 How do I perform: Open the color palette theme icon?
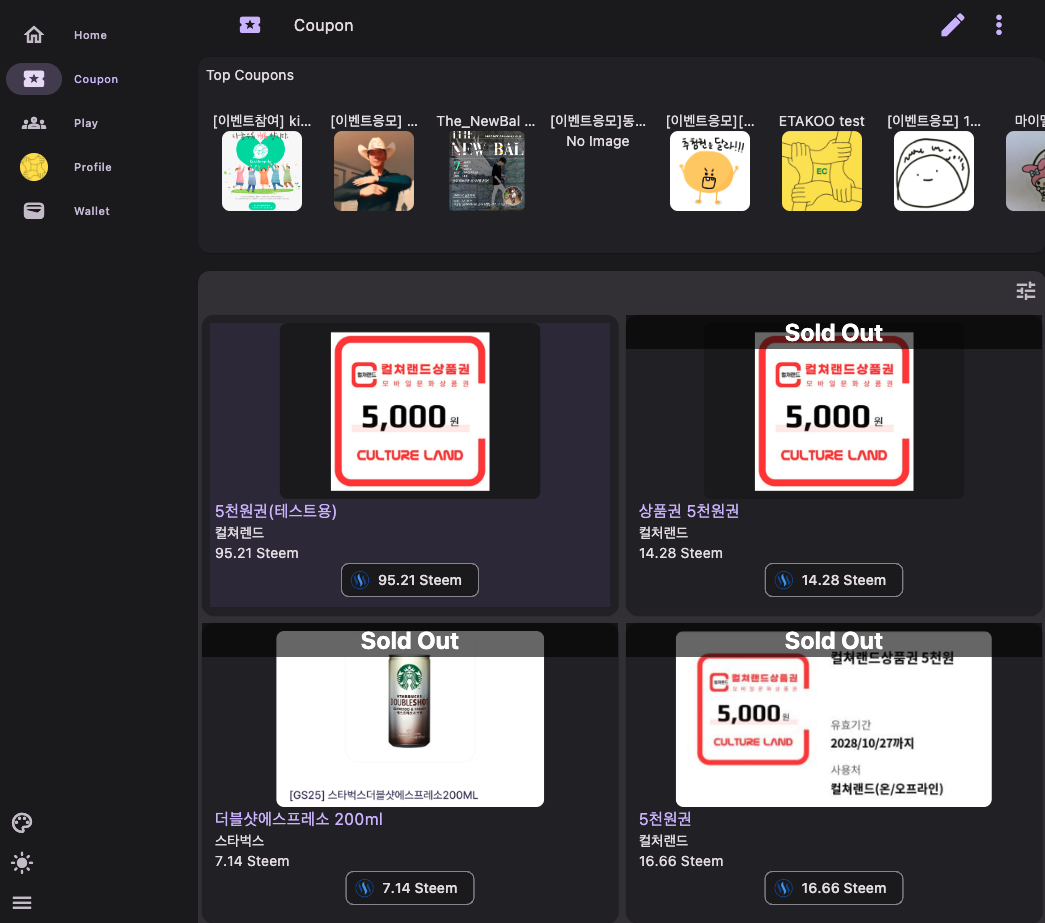22,822
